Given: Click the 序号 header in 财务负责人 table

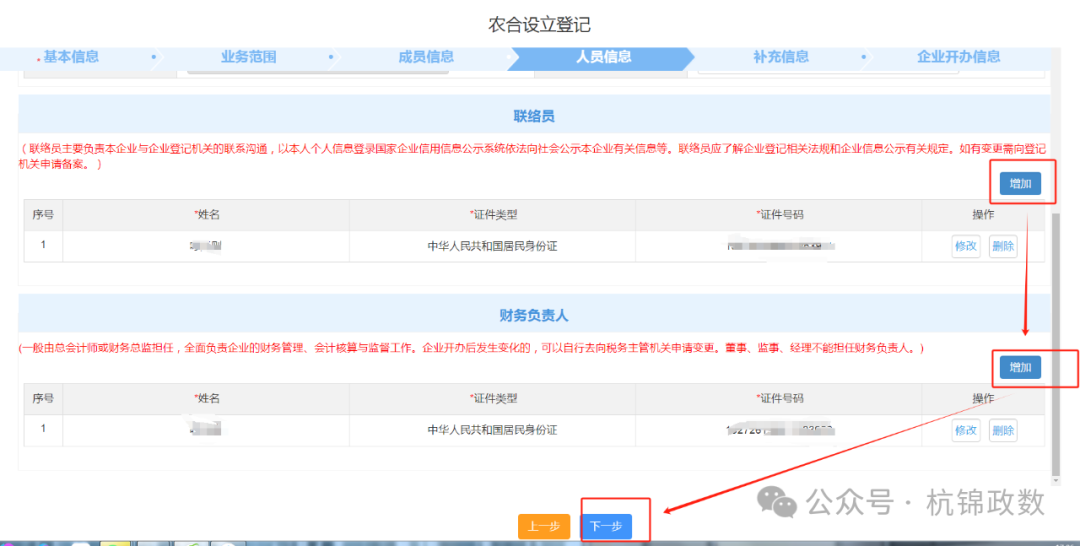Looking at the screenshot, I should (43, 399).
